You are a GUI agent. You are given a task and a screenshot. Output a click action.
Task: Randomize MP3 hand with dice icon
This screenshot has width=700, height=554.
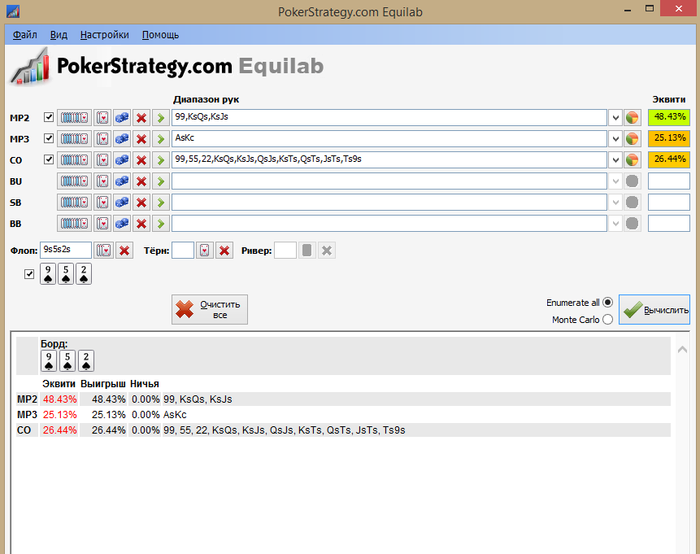pyautogui.click(x=122, y=139)
